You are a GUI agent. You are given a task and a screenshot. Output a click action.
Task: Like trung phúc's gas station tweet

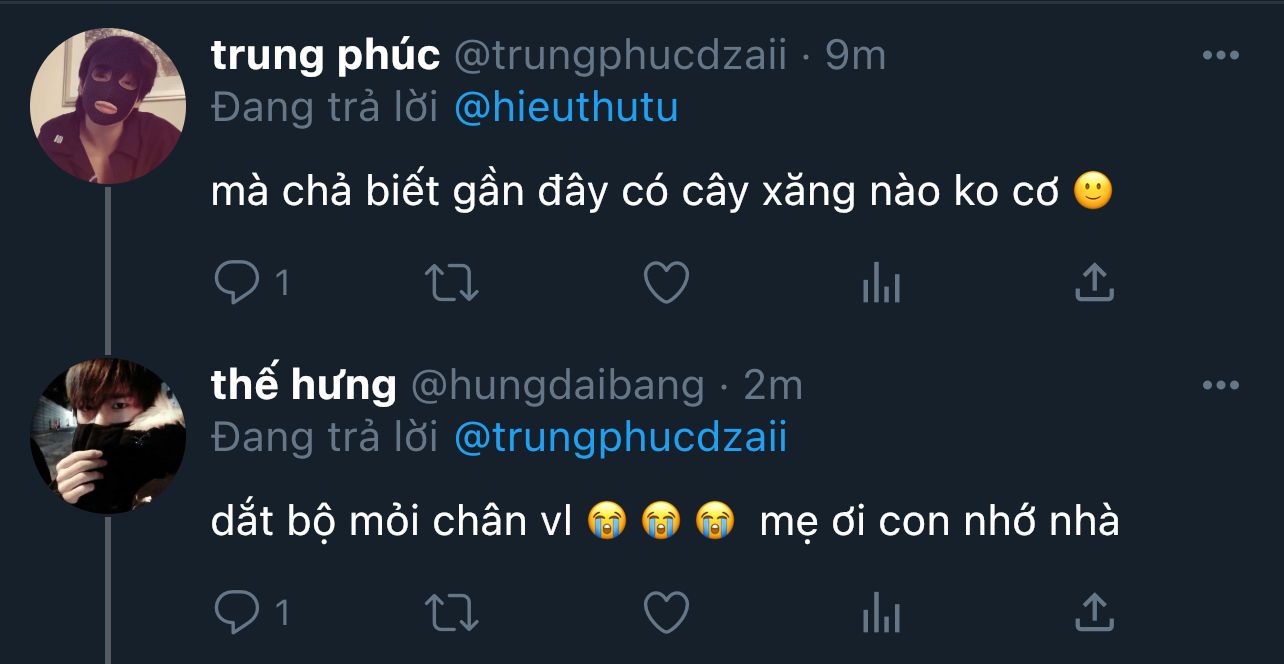point(666,283)
